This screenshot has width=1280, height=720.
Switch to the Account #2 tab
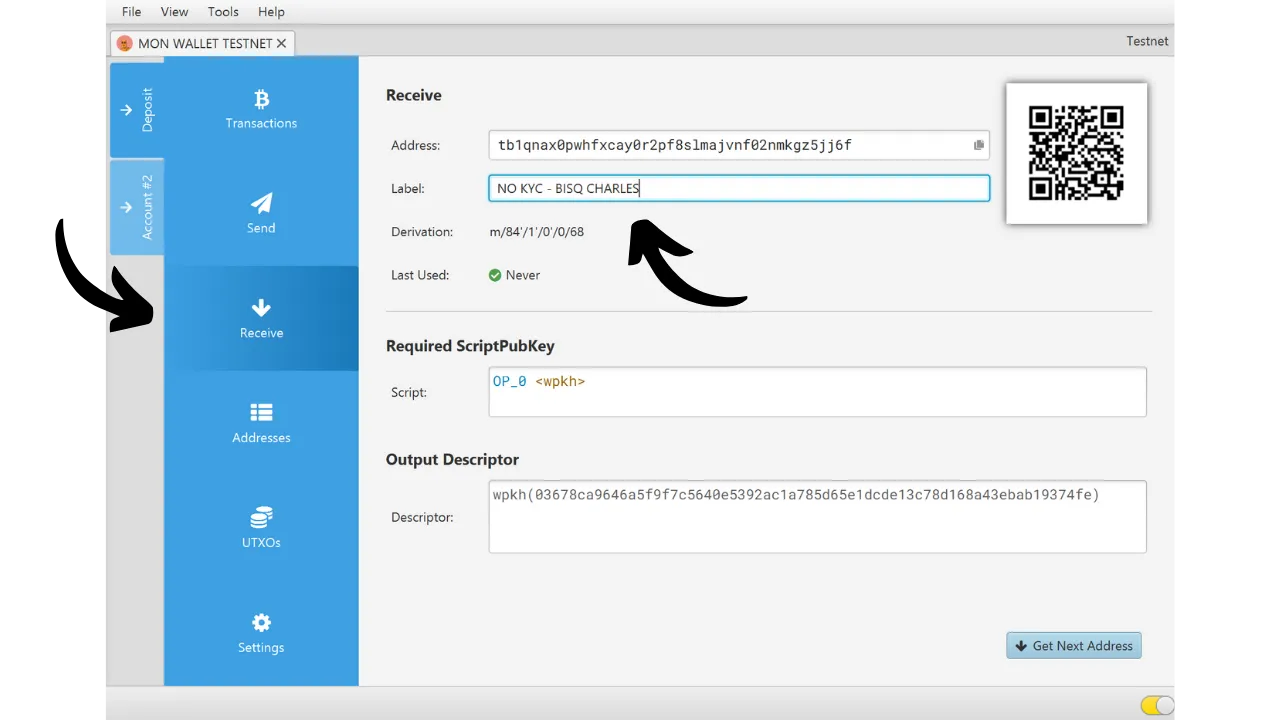[137, 207]
